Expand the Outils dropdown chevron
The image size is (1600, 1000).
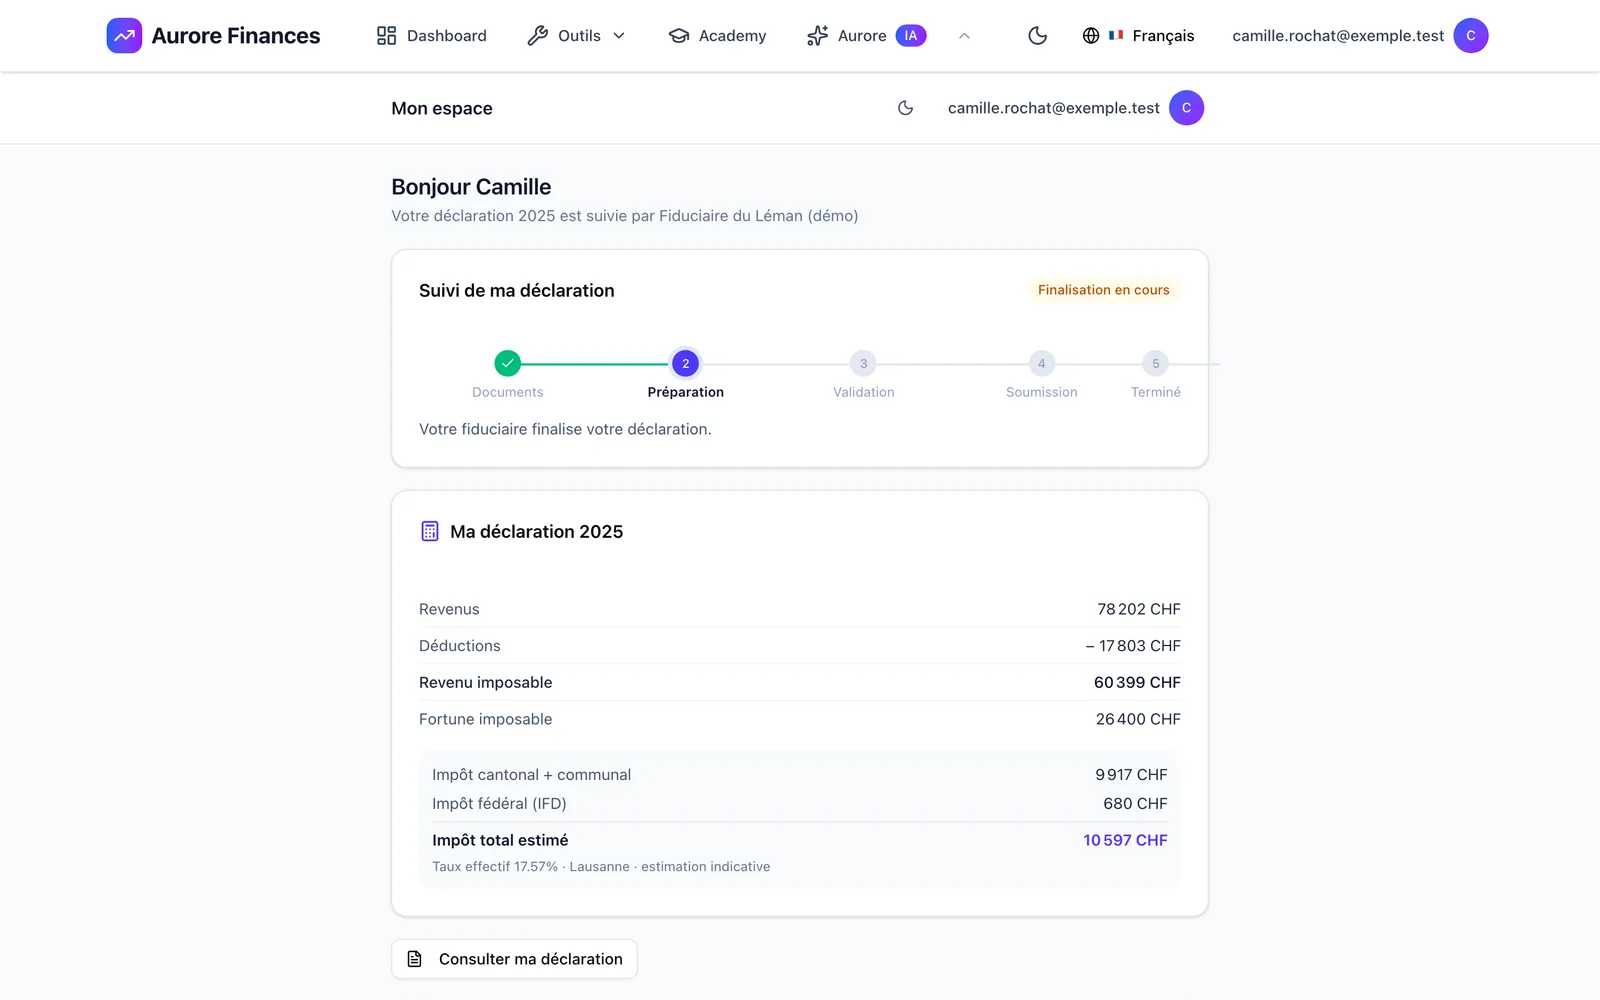tap(619, 36)
